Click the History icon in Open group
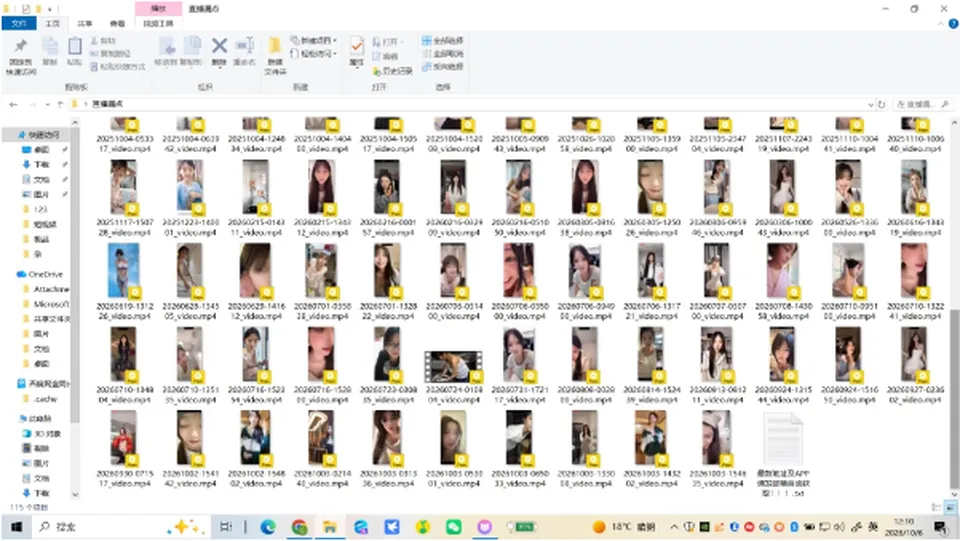Viewport: 960px width, 541px height. click(392, 71)
